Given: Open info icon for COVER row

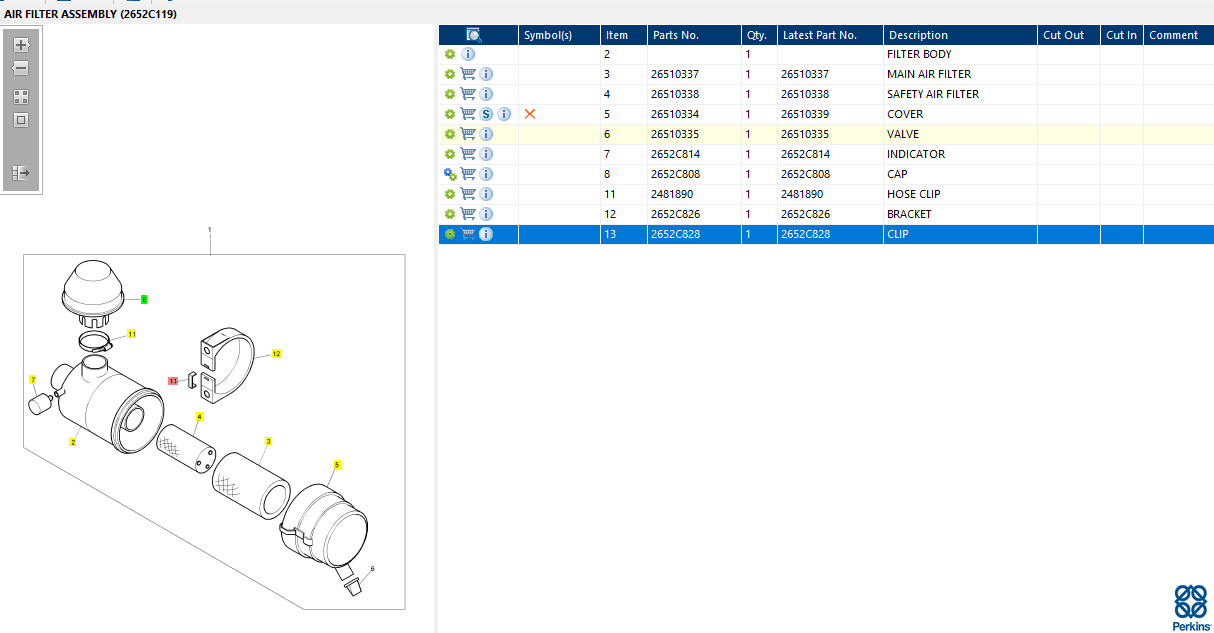Looking at the screenshot, I should pyautogui.click(x=504, y=114).
